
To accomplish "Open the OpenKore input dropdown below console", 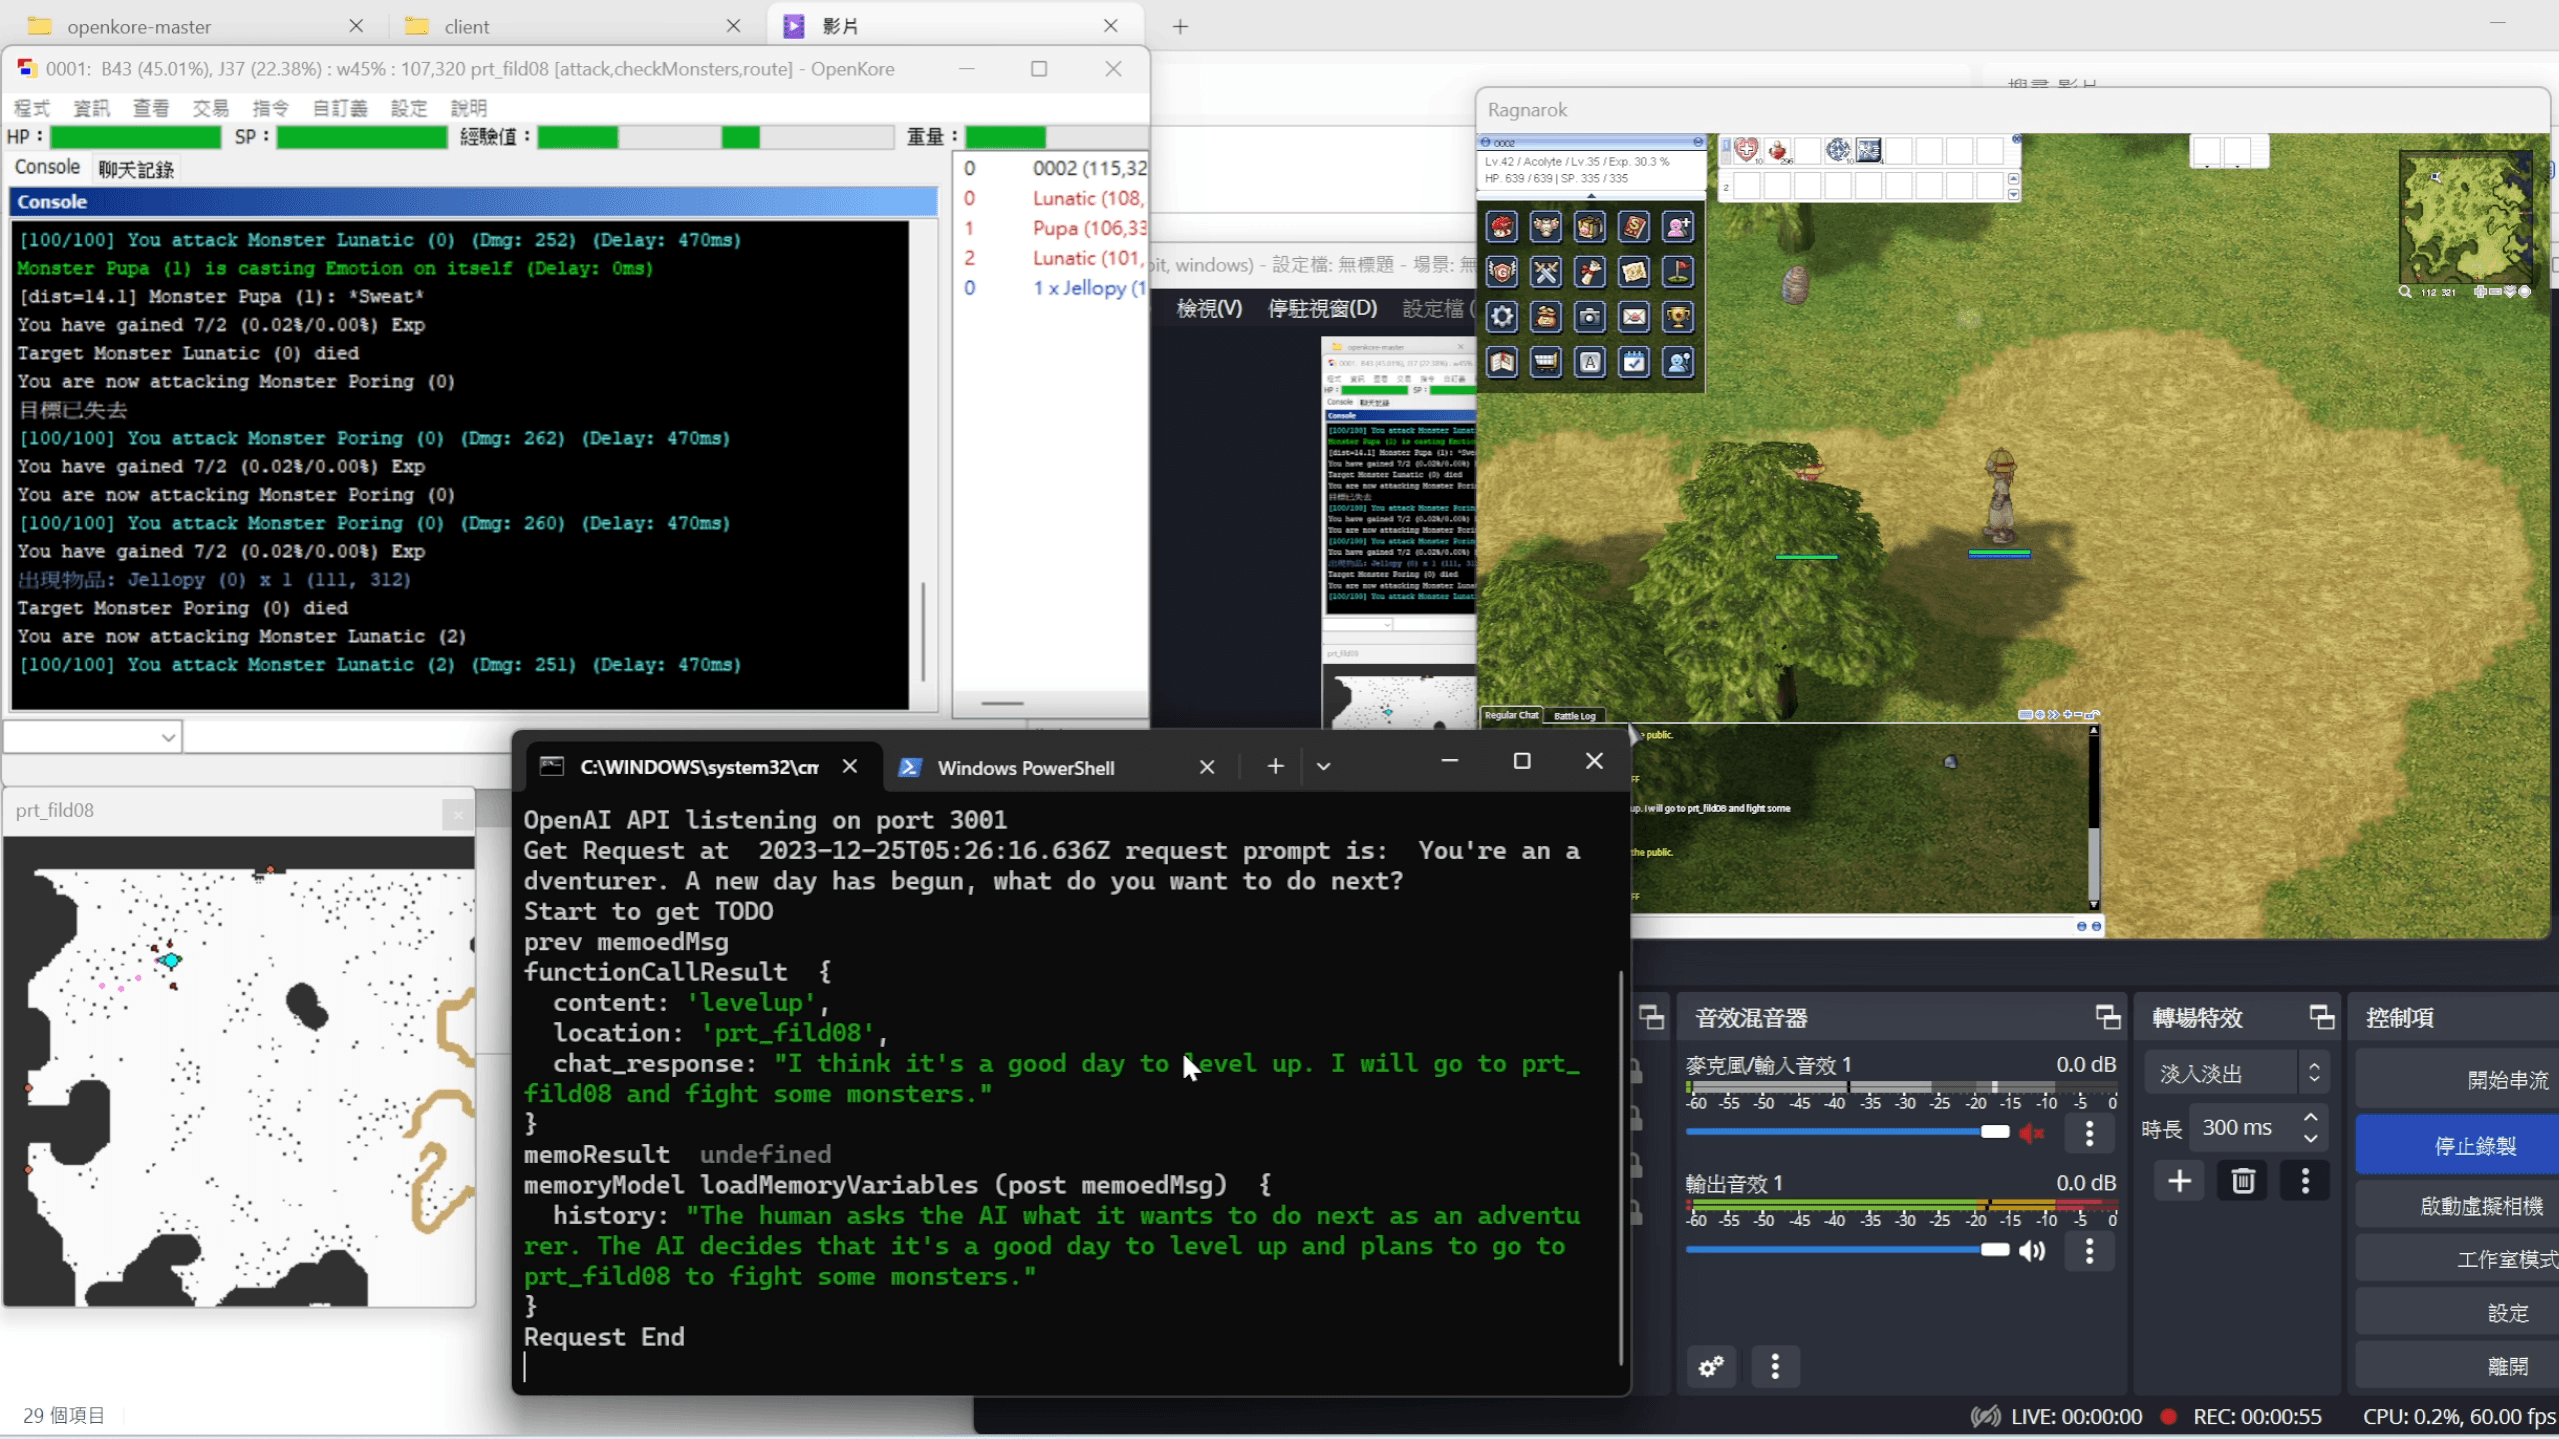I will [x=92, y=737].
